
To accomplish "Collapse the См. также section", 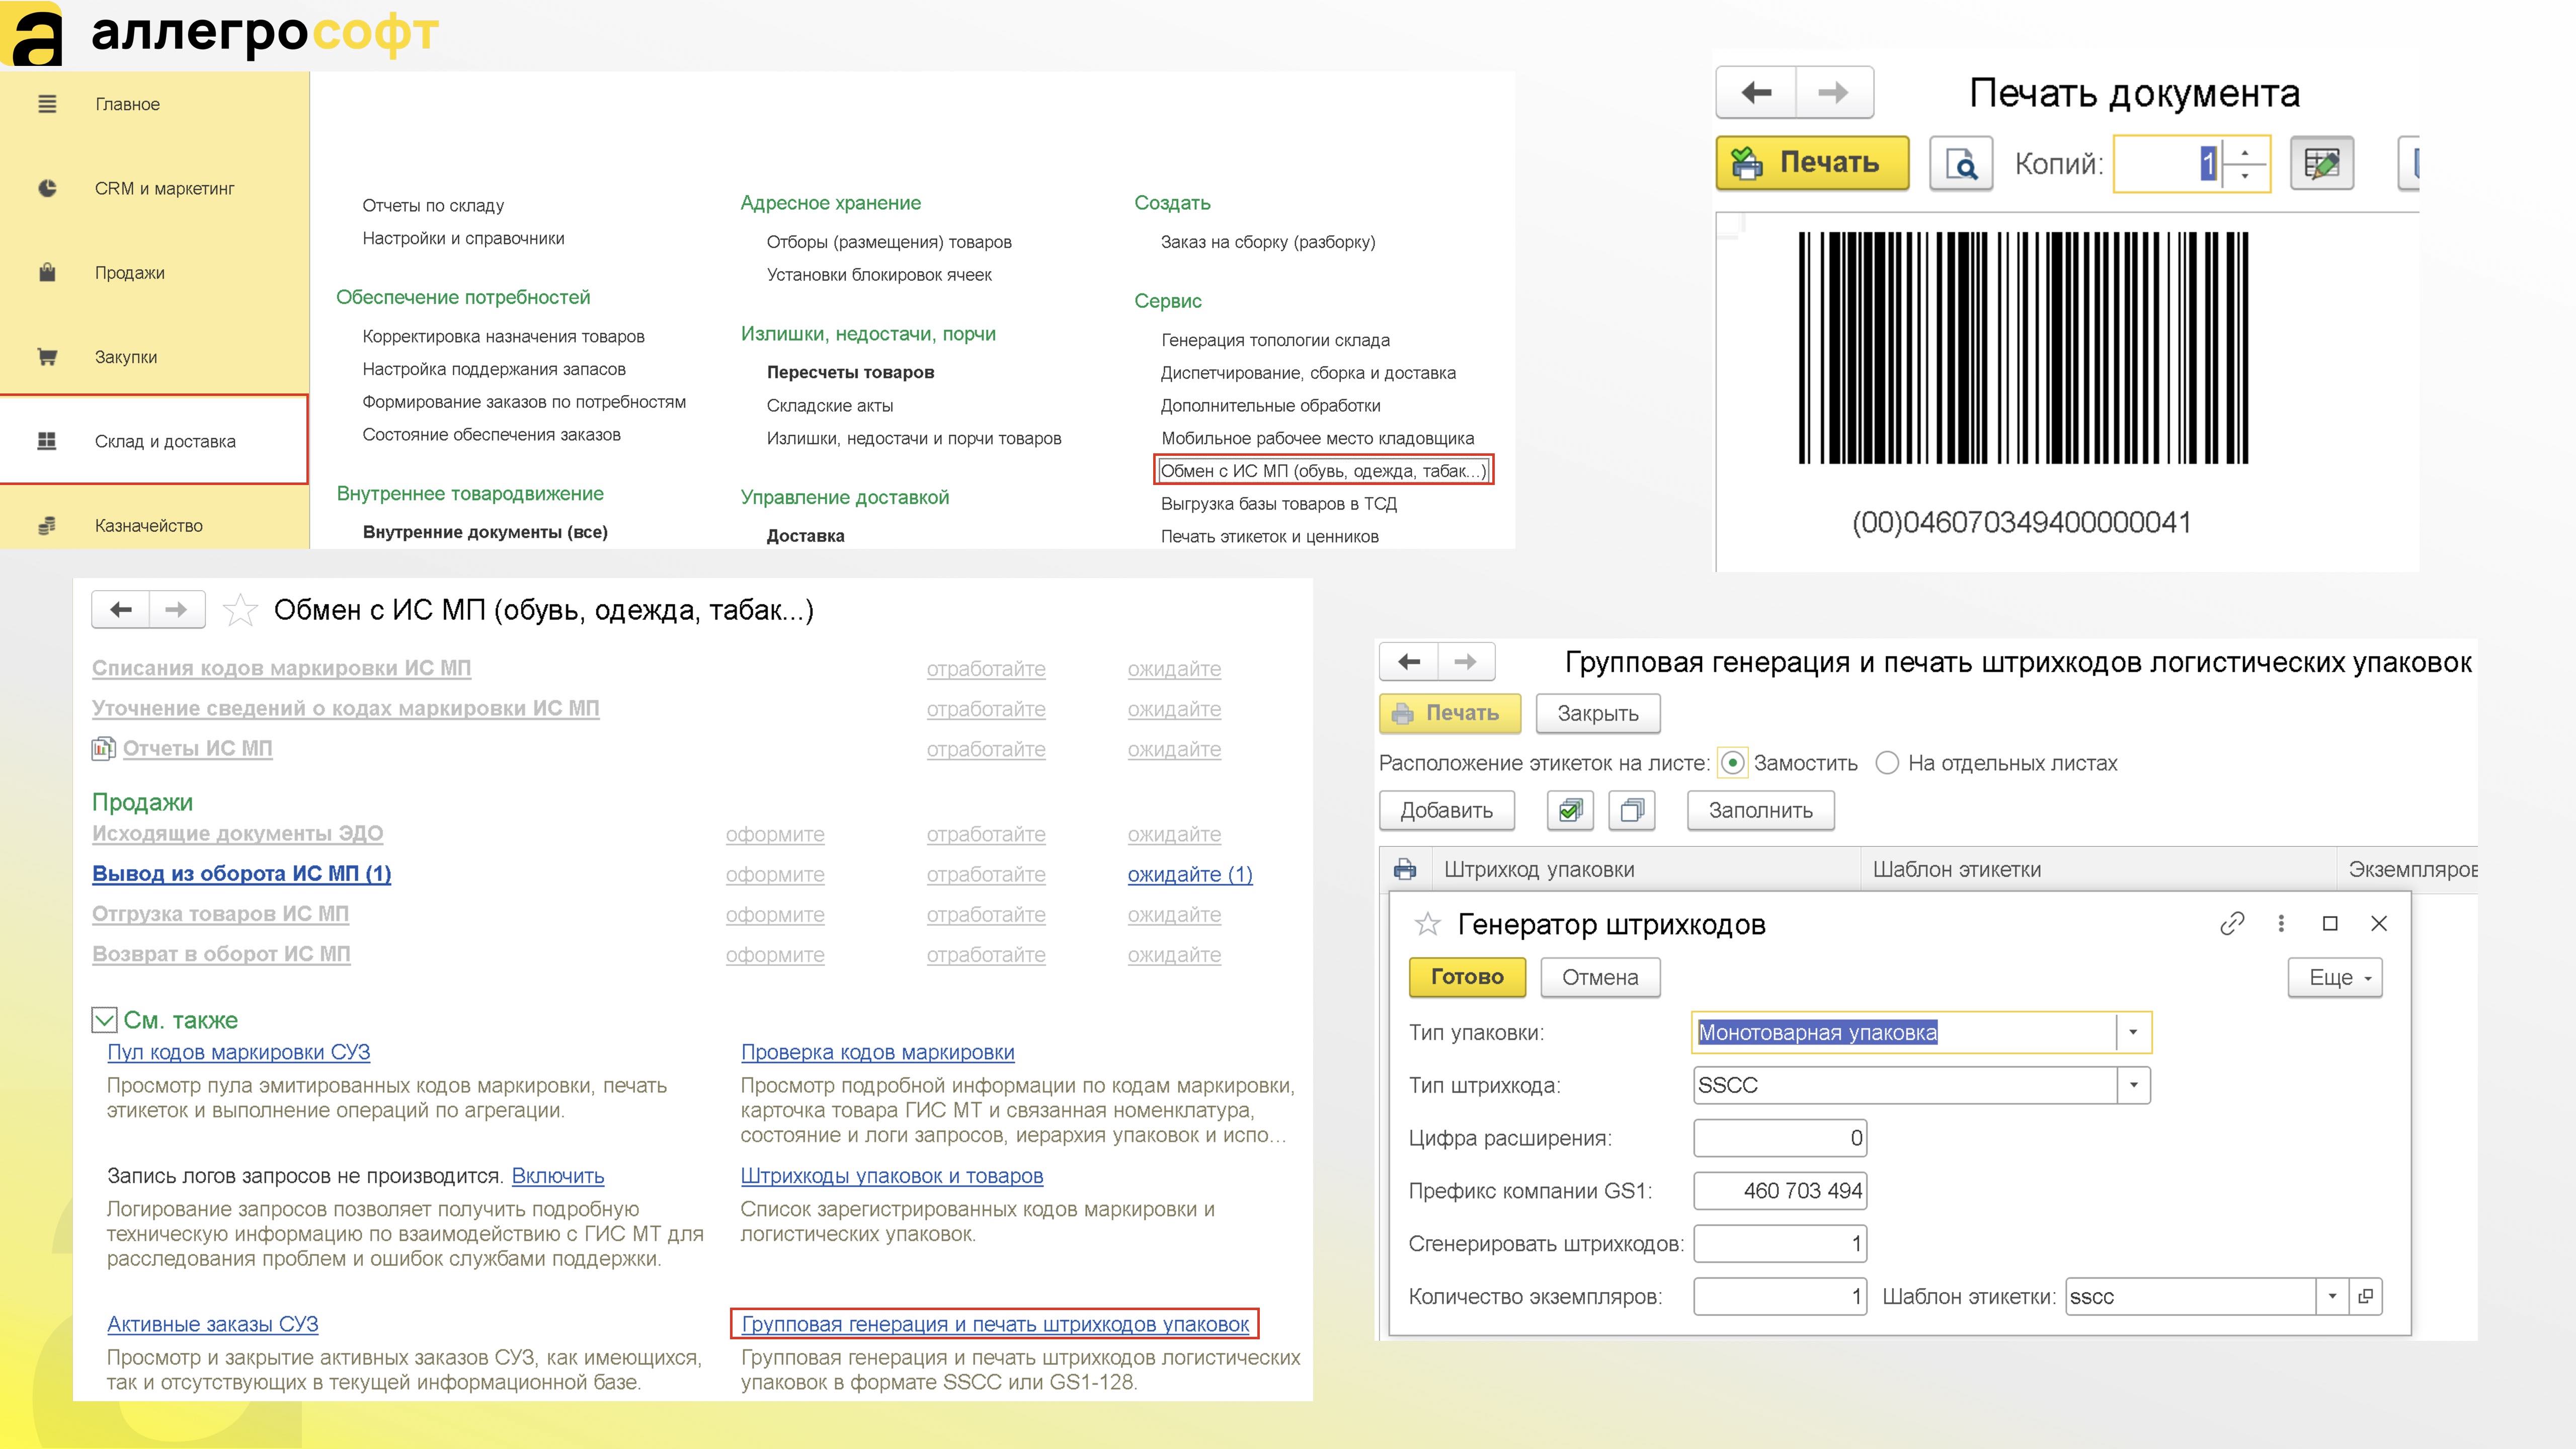I will pos(104,1020).
